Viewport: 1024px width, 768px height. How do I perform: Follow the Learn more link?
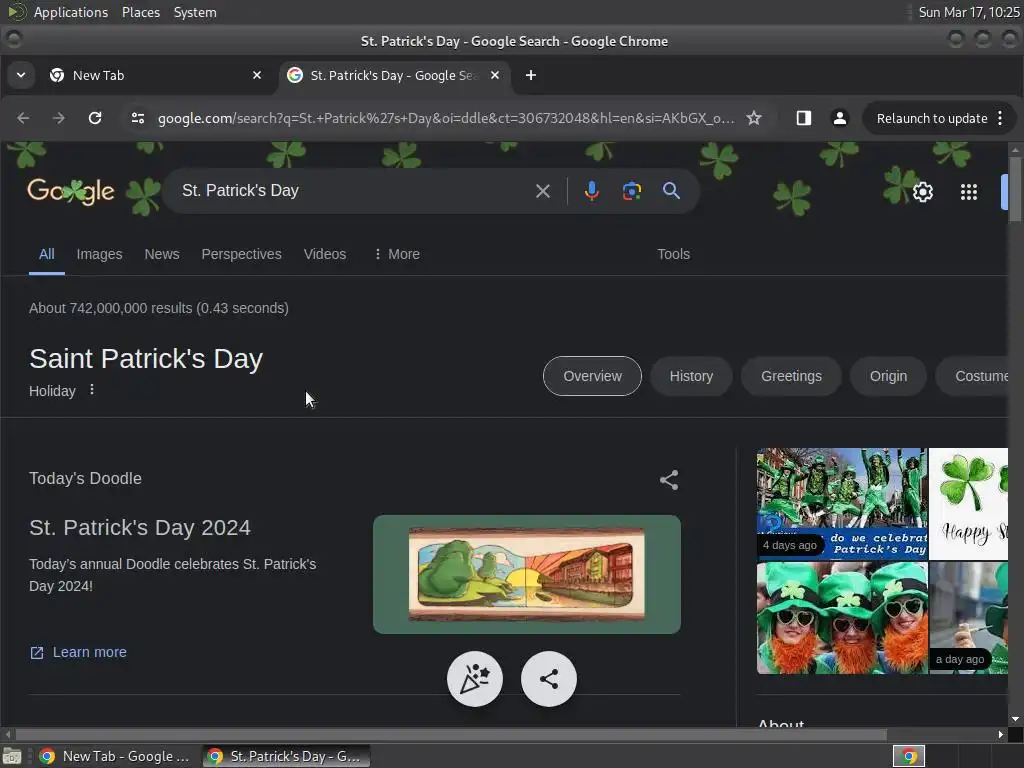click(89, 652)
